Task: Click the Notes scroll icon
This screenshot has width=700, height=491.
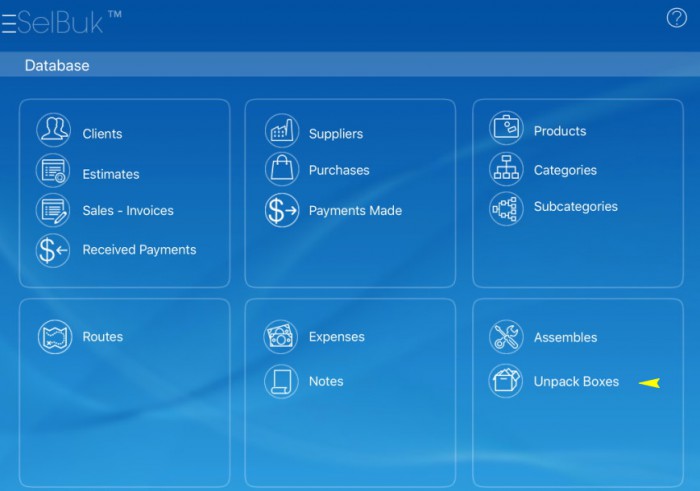Action: point(281,381)
